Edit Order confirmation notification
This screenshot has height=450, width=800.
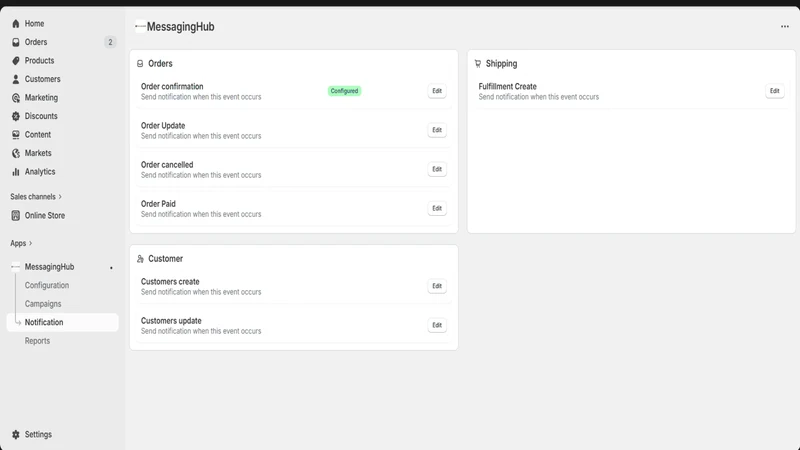[437, 91]
